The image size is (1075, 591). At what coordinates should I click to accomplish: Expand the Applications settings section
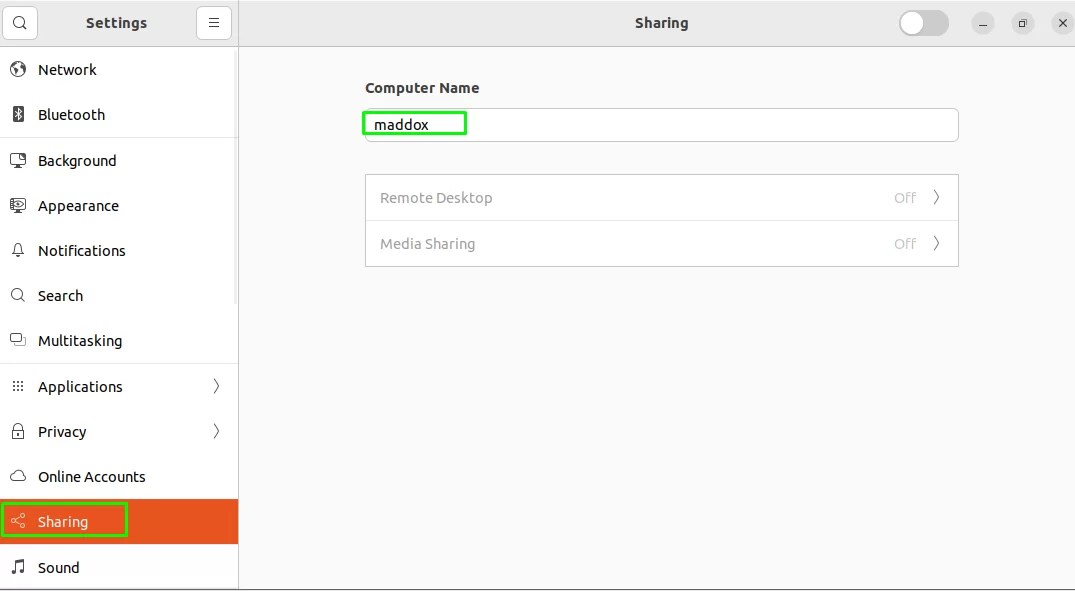point(216,386)
